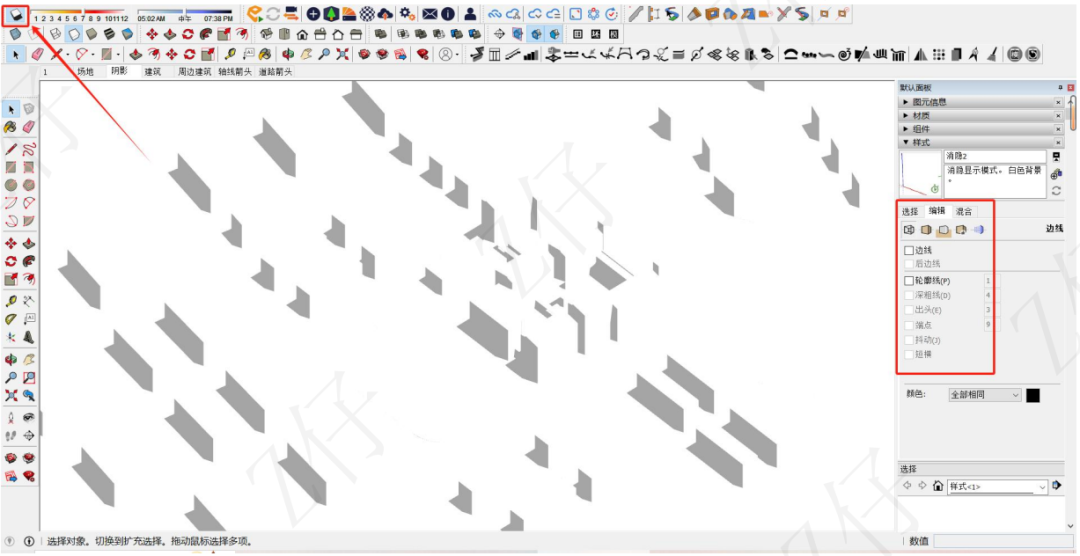Toggle the 出头(E) checkbox
Viewport: 1080px width, 556px height.
click(x=908, y=310)
